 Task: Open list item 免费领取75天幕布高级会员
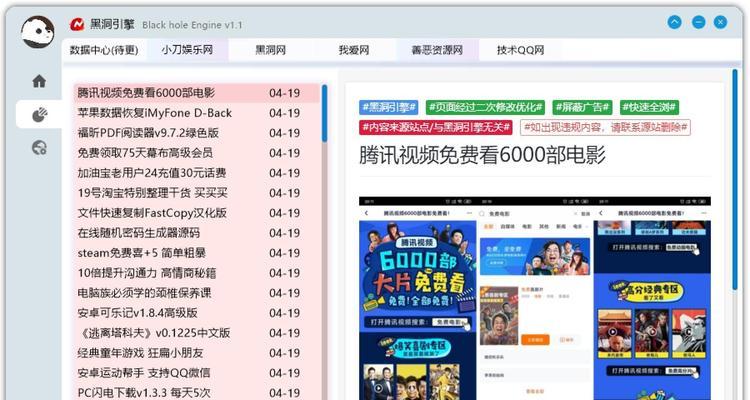(197, 153)
